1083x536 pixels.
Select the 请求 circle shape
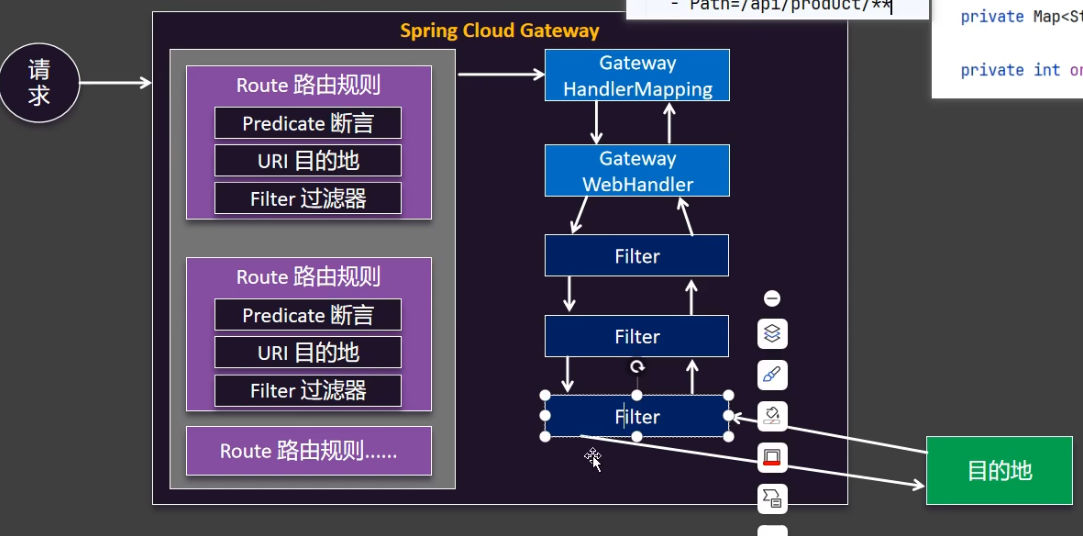coord(39,83)
